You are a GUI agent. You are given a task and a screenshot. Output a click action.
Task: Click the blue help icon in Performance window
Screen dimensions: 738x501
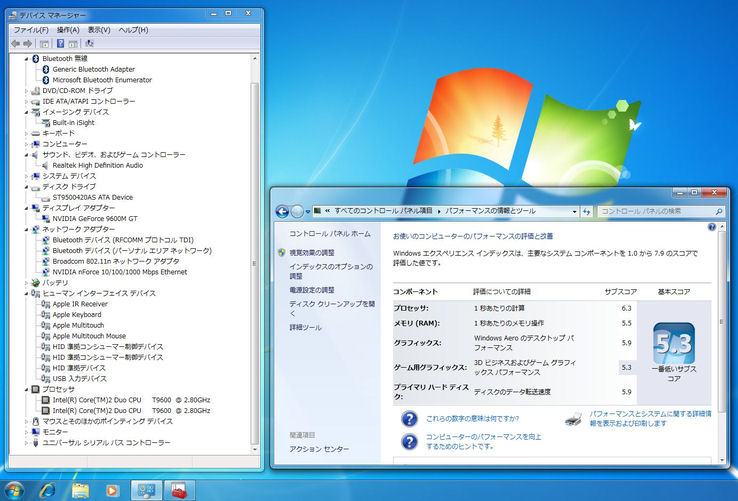712,228
